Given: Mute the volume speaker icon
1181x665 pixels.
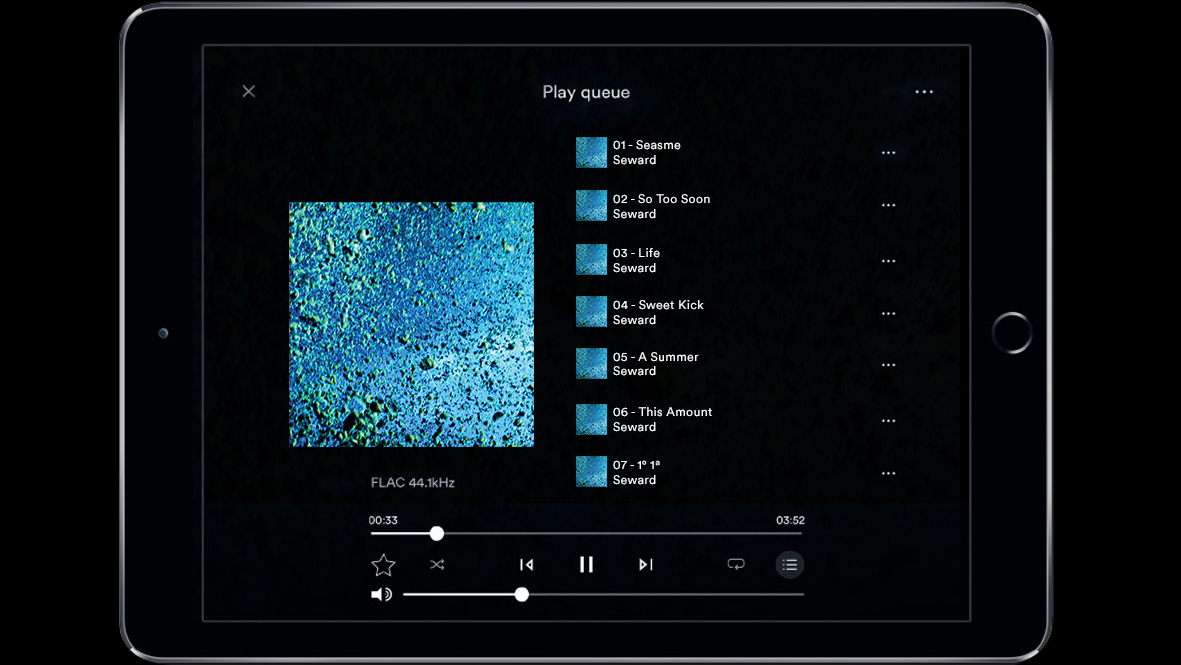Looking at the screenshot, I should pyautogui.click(x=381, y=595).
